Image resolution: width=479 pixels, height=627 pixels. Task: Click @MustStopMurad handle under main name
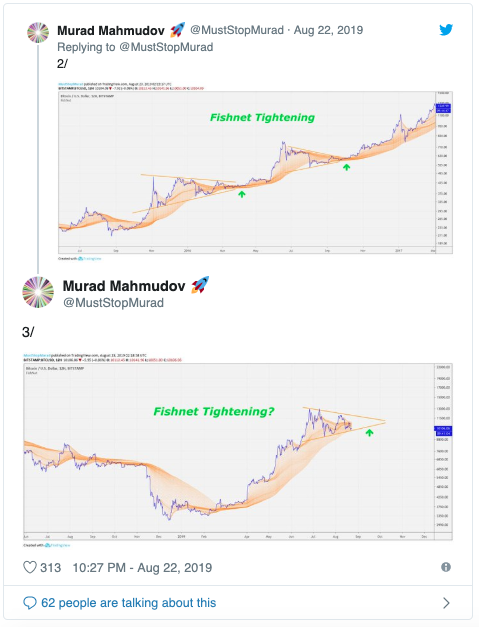pos(114,303)
